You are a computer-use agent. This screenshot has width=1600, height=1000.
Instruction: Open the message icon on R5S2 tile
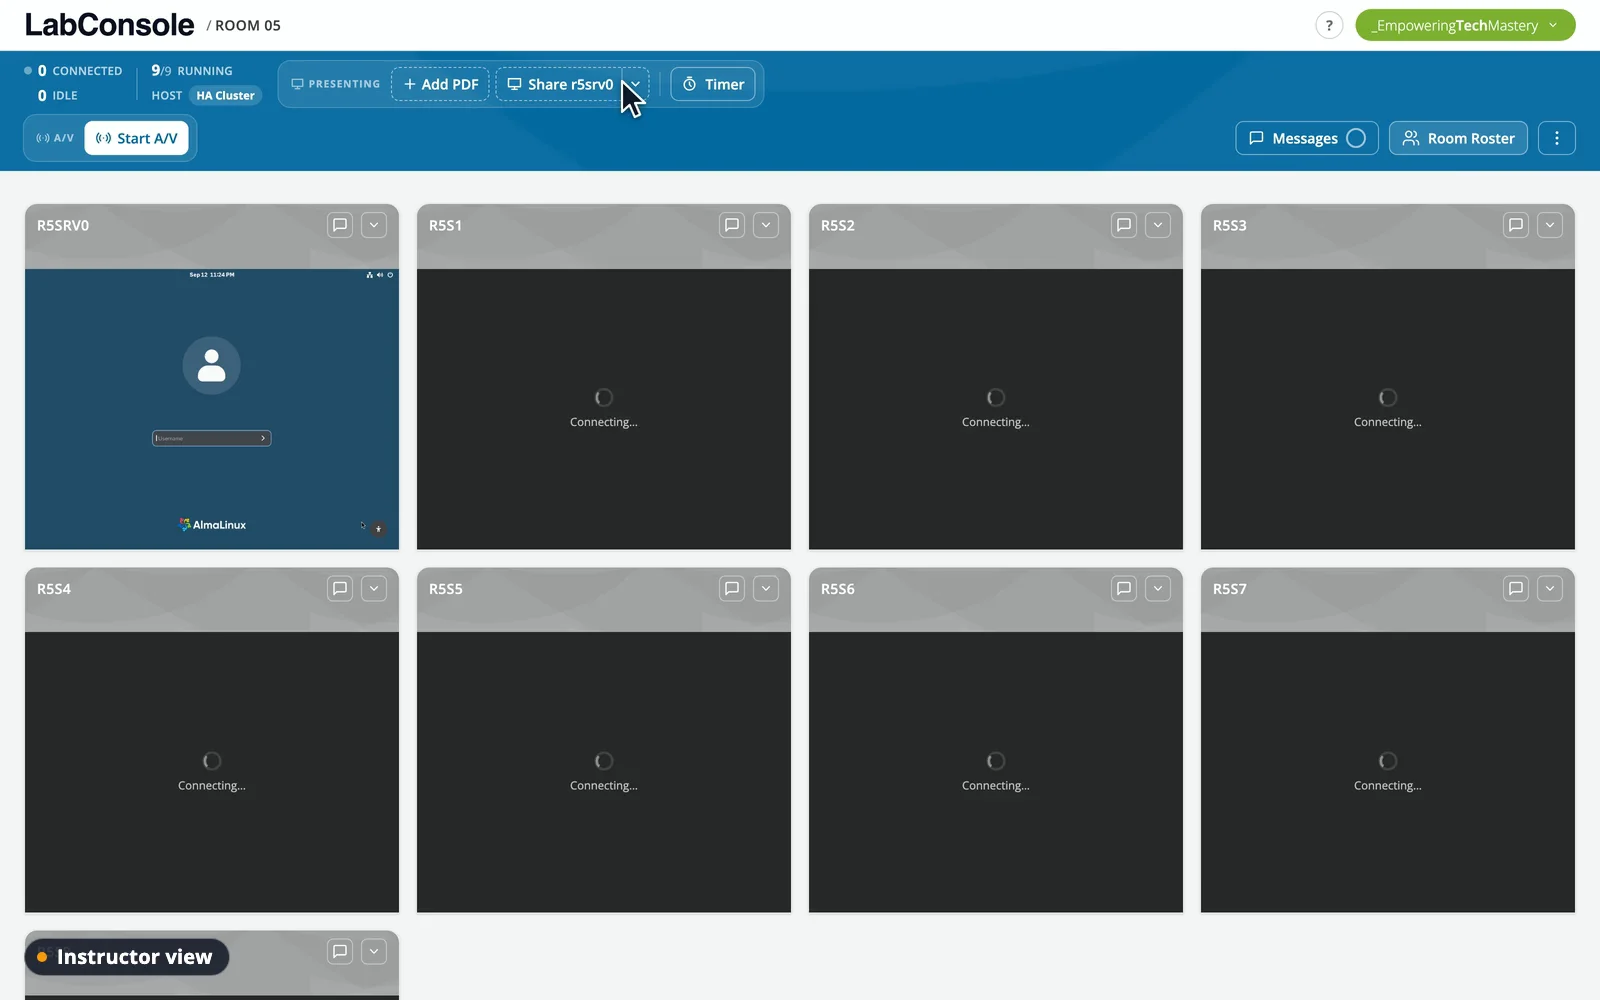pos(1124,225)
